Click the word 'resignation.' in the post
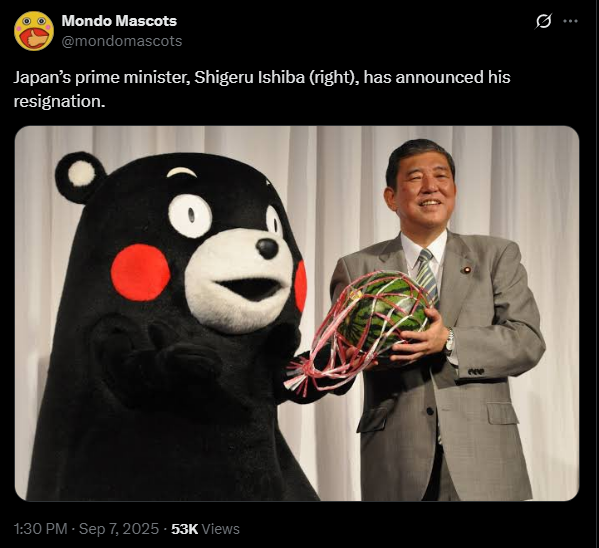 (59, 102)
